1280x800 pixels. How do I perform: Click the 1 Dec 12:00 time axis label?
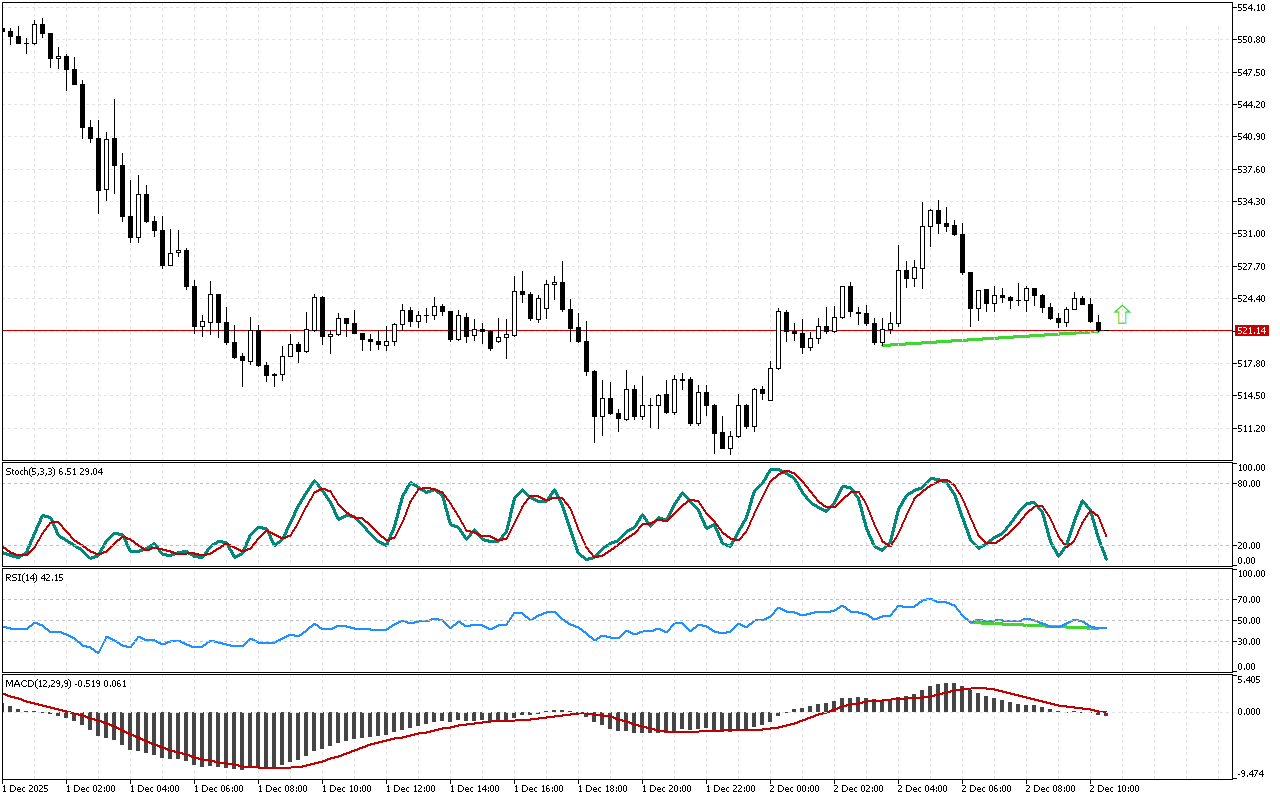411,788
